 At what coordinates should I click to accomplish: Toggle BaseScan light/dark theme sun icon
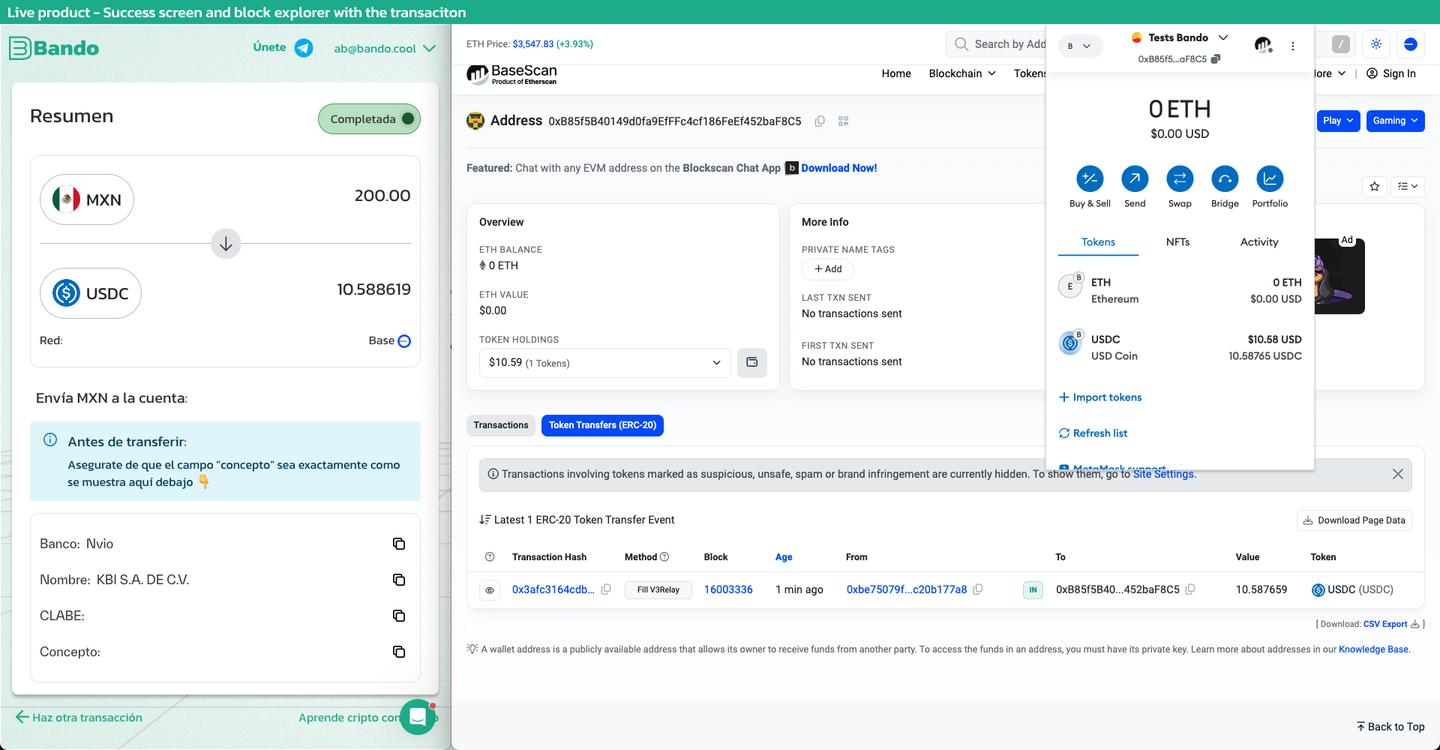pyautogui.click(x=1376, y=44)
